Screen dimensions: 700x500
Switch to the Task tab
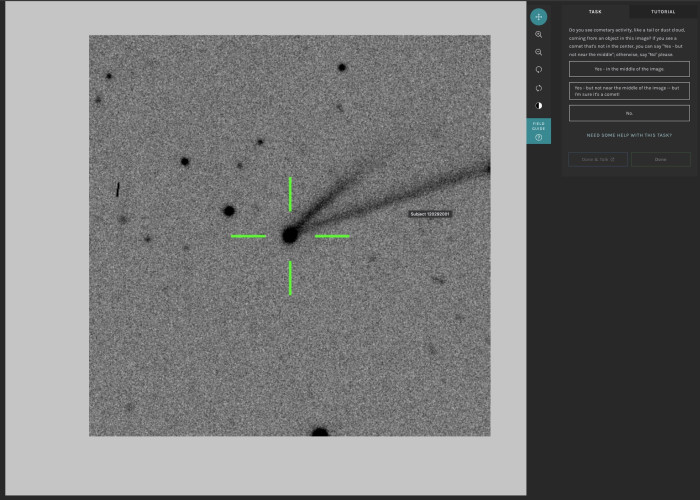coord(595,12)
